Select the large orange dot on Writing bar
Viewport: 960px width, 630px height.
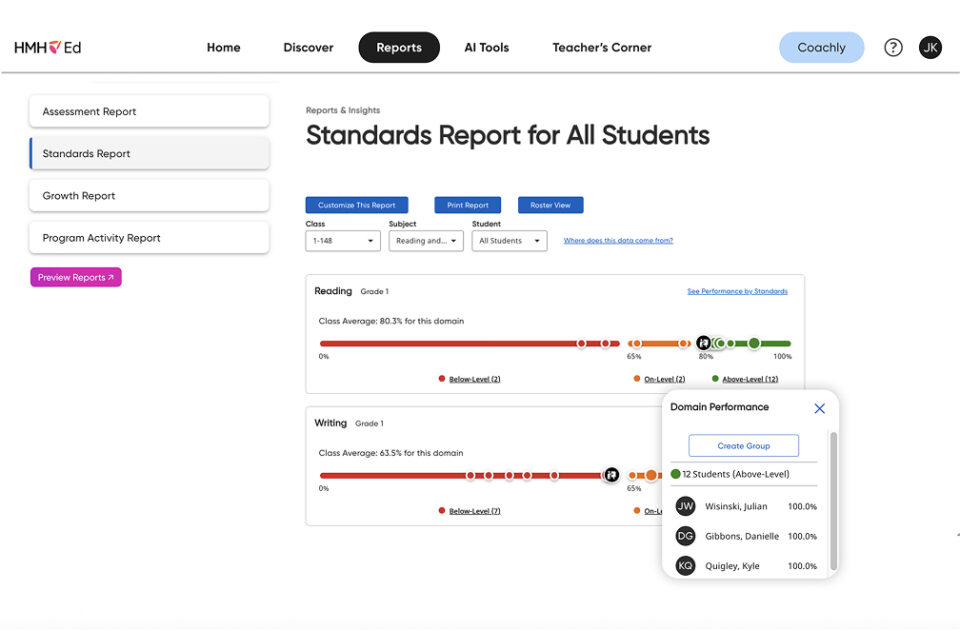point(651,475)
